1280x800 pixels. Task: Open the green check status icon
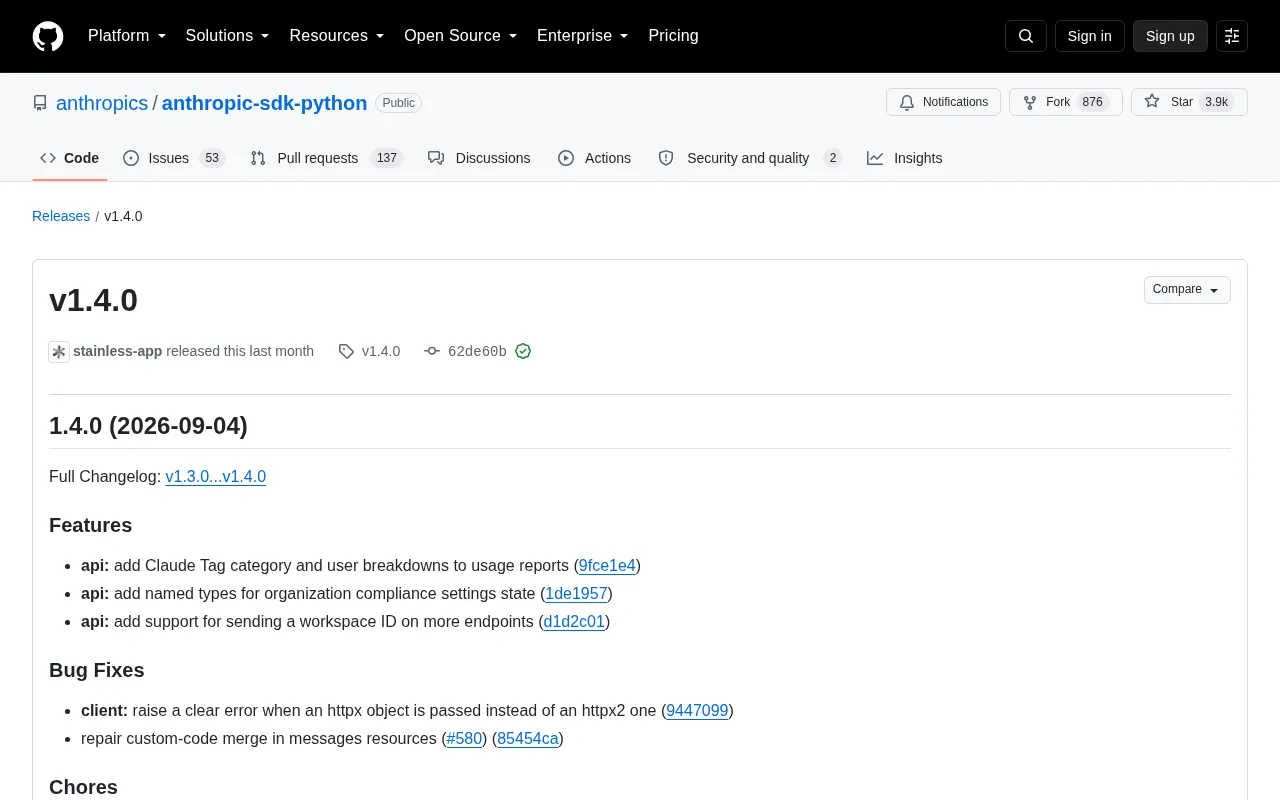tap(523, 351)
